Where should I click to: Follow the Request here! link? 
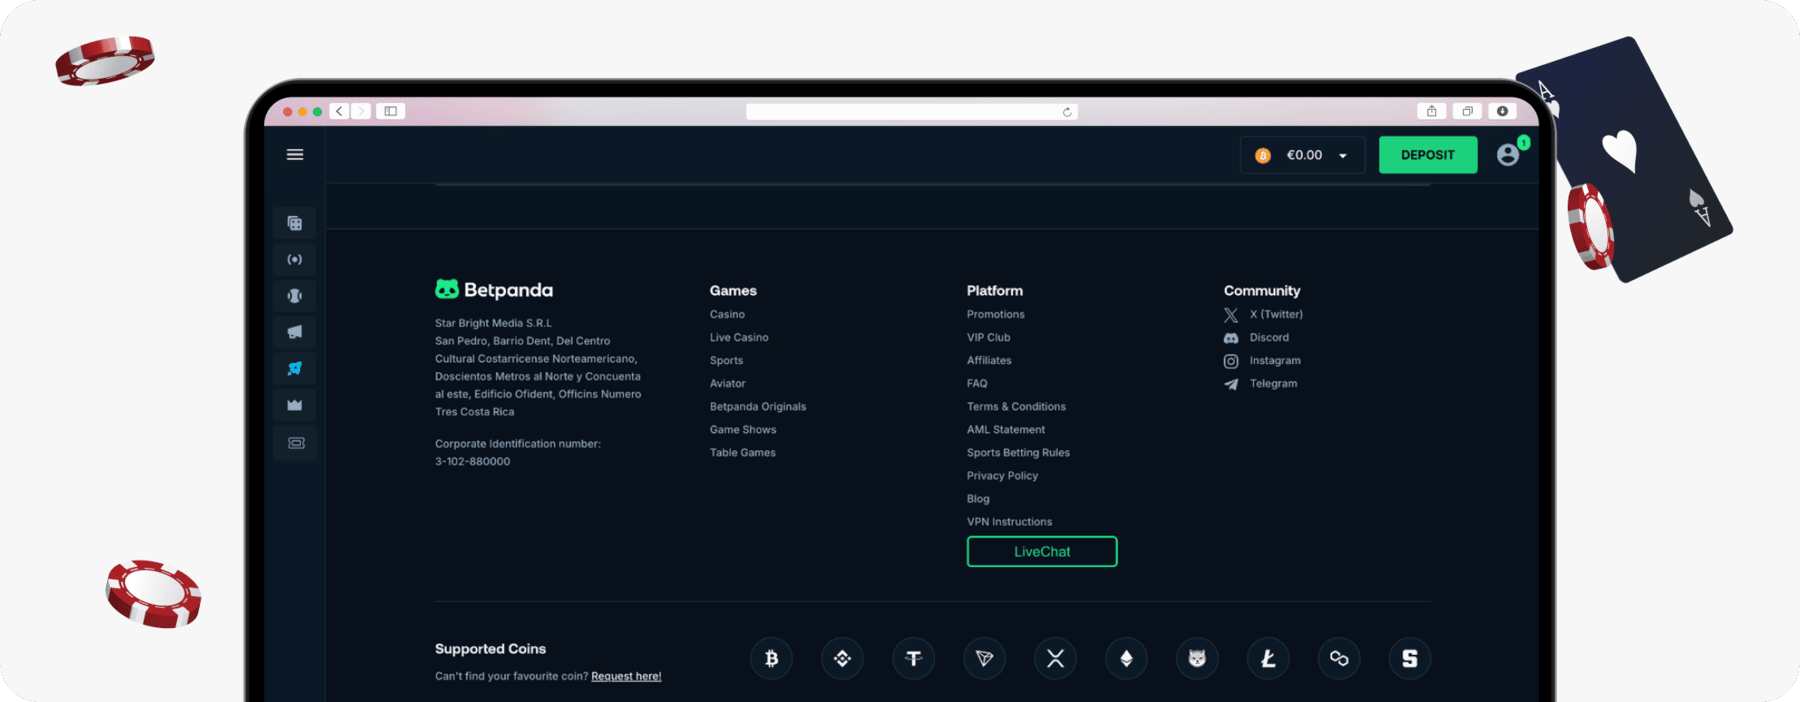pos(626,676)
